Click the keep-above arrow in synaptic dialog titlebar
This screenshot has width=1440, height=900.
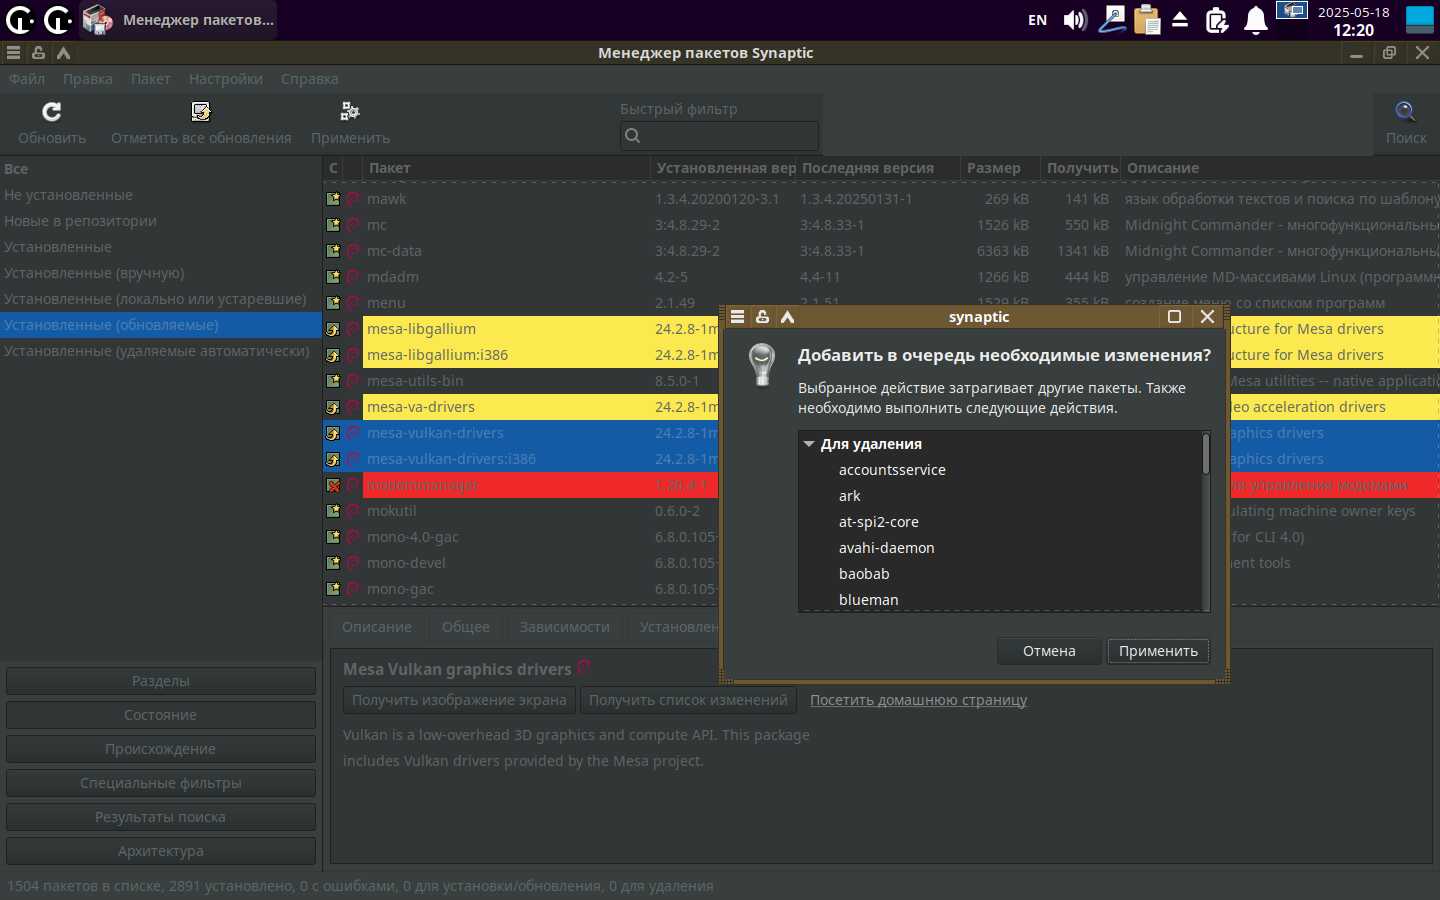point(787,317)
